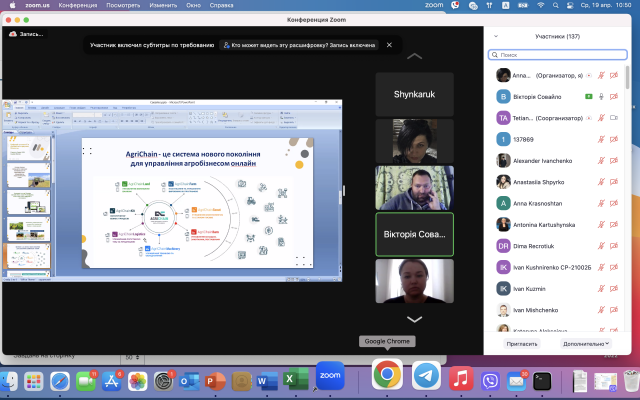Image resolution: width=640 pixels, height=400 pixels.
Task: Open the Посмотреть menu
Action: click(x=123, y=5)
